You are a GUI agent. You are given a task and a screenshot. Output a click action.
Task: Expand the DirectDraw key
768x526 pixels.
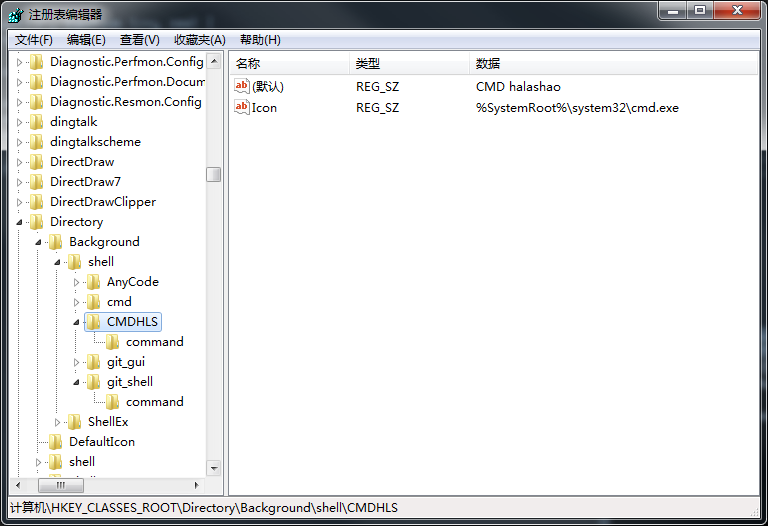(20, 162)
